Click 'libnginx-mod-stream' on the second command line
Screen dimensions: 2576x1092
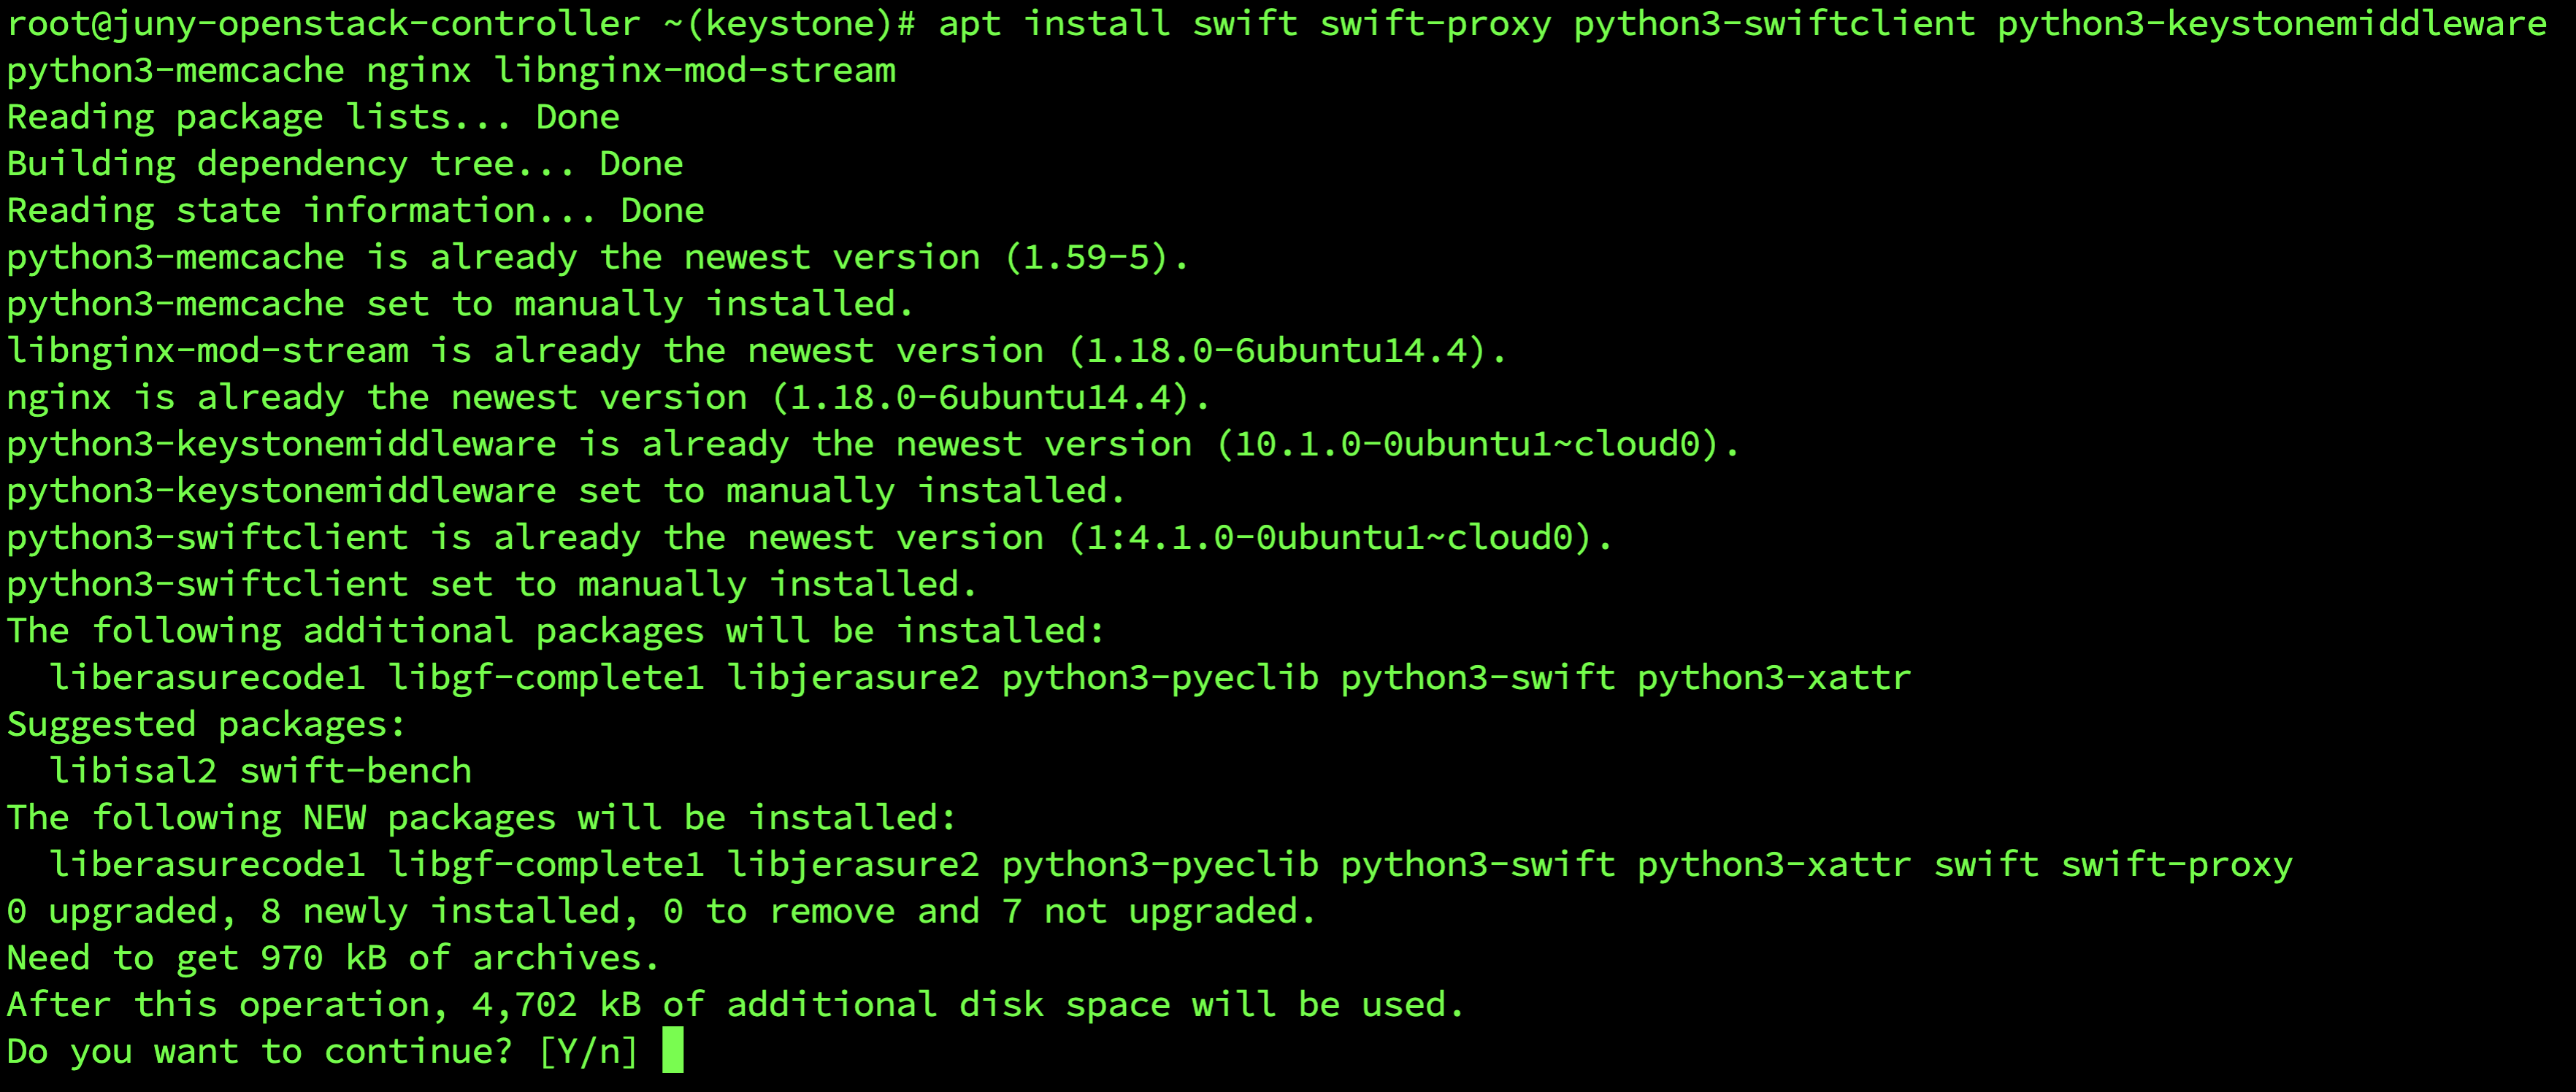click(x=694, y=70)
